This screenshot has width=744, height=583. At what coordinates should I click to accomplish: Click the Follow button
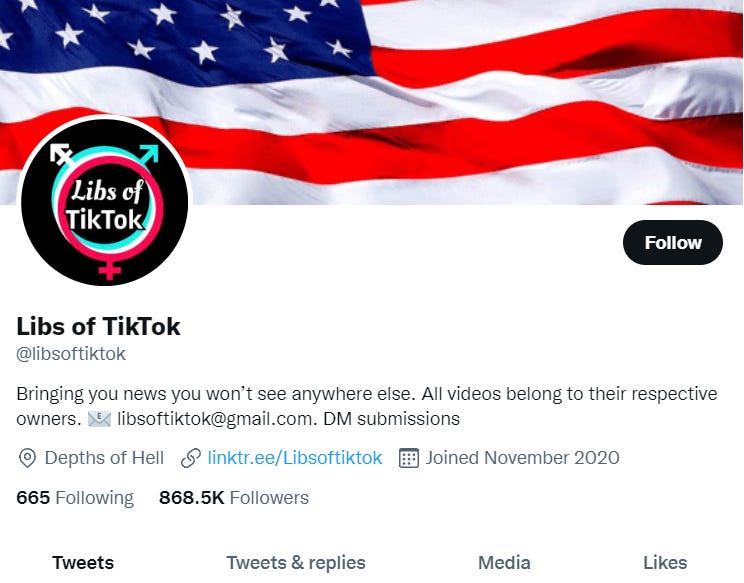[672, 242]
